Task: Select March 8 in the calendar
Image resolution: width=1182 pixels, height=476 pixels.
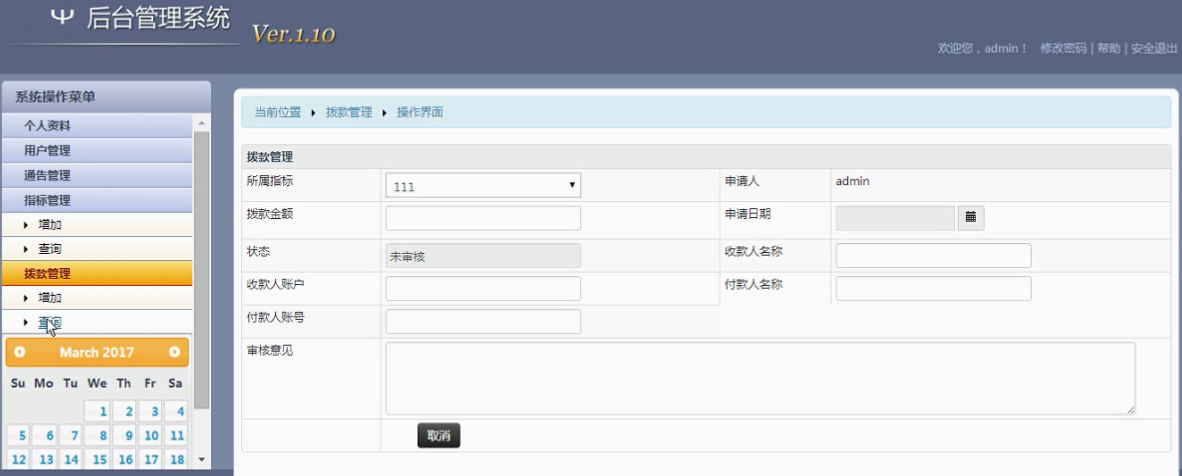Action: [97, 435]
